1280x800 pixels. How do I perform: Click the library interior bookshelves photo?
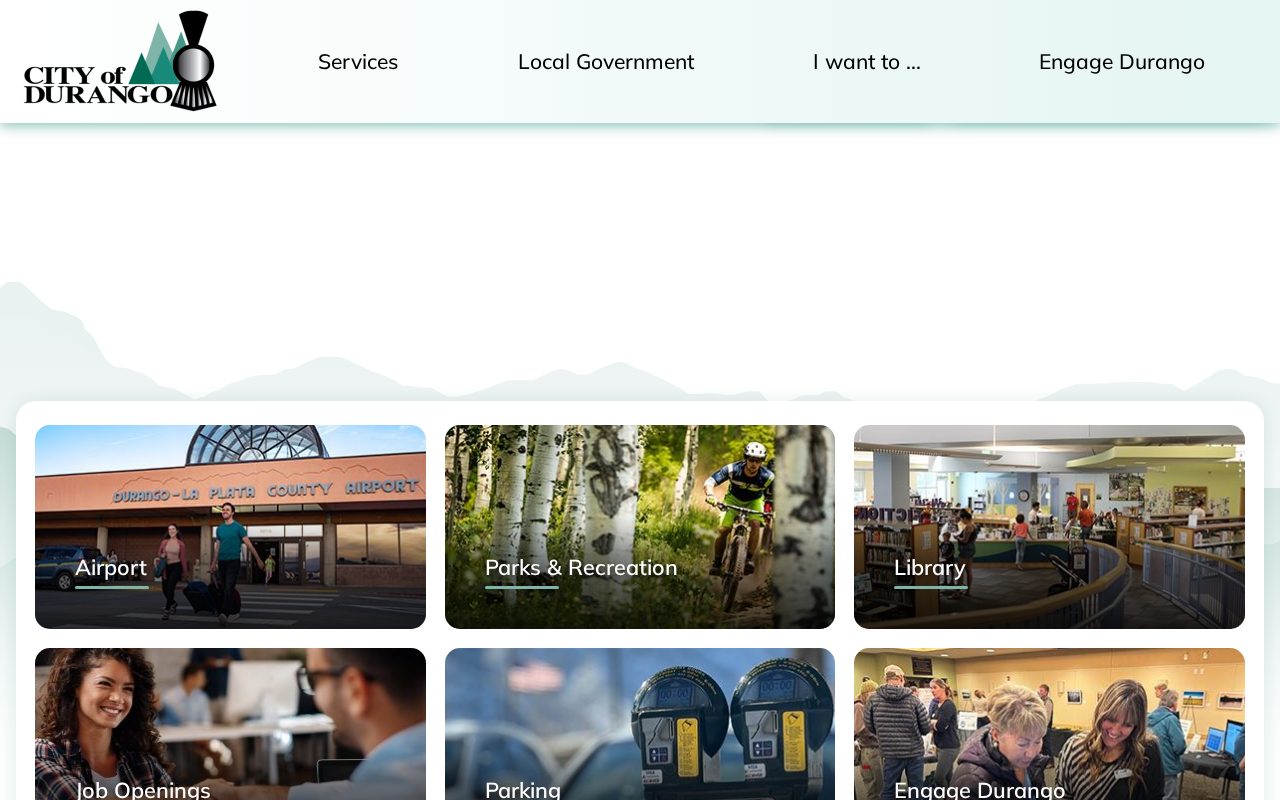pos(1049,527)
